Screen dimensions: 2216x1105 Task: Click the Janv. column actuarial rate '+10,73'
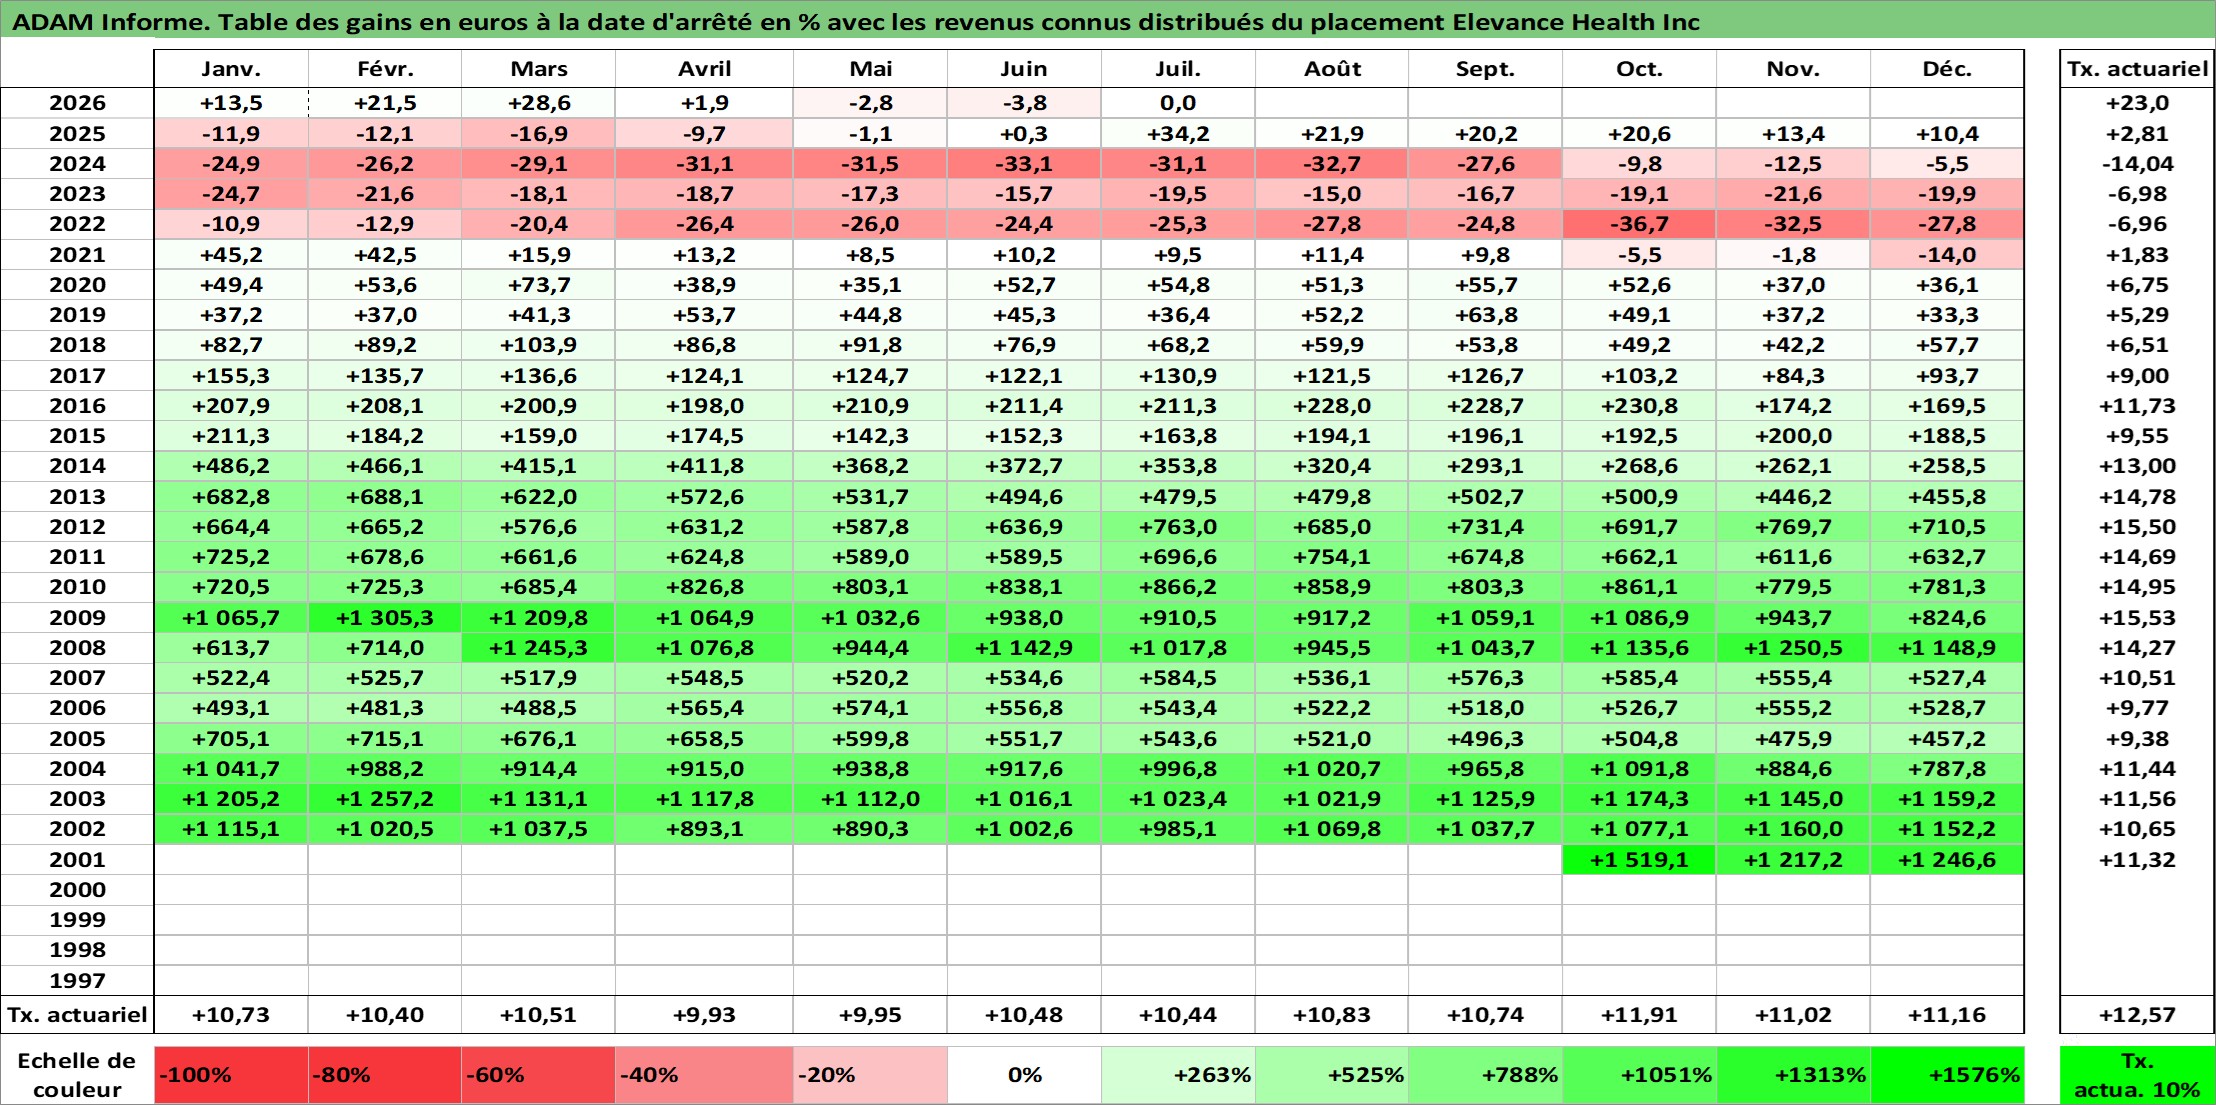[x=231, y=1015]
